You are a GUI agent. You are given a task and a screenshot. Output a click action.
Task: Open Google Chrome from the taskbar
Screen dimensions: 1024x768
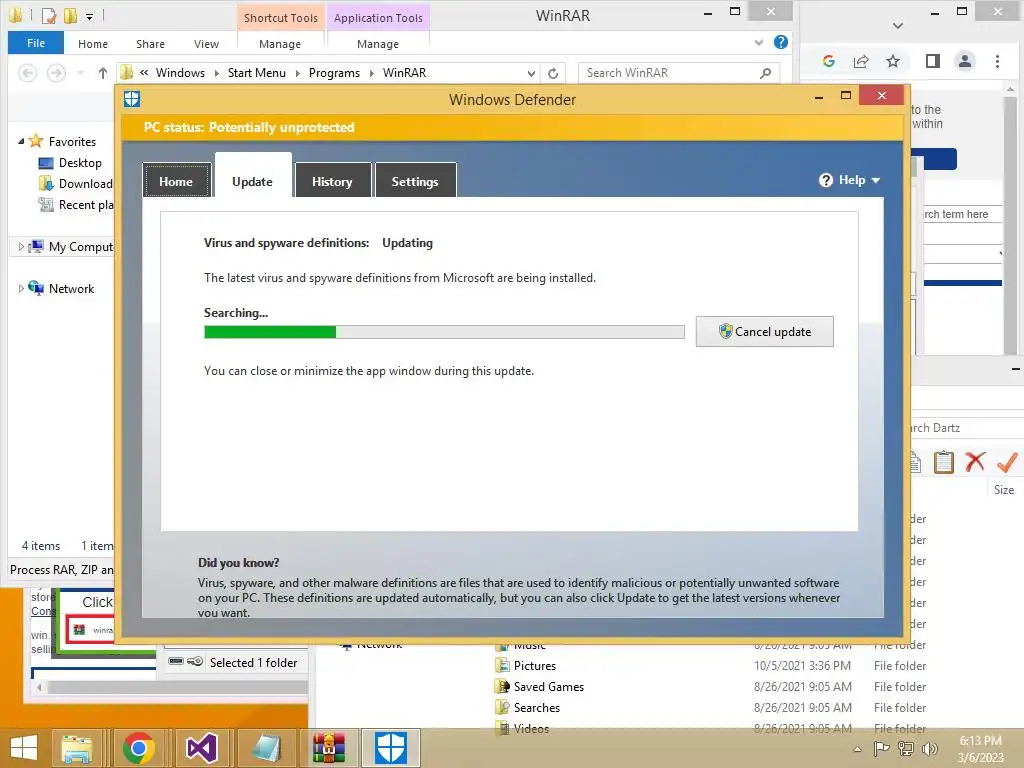pos(138,748)
